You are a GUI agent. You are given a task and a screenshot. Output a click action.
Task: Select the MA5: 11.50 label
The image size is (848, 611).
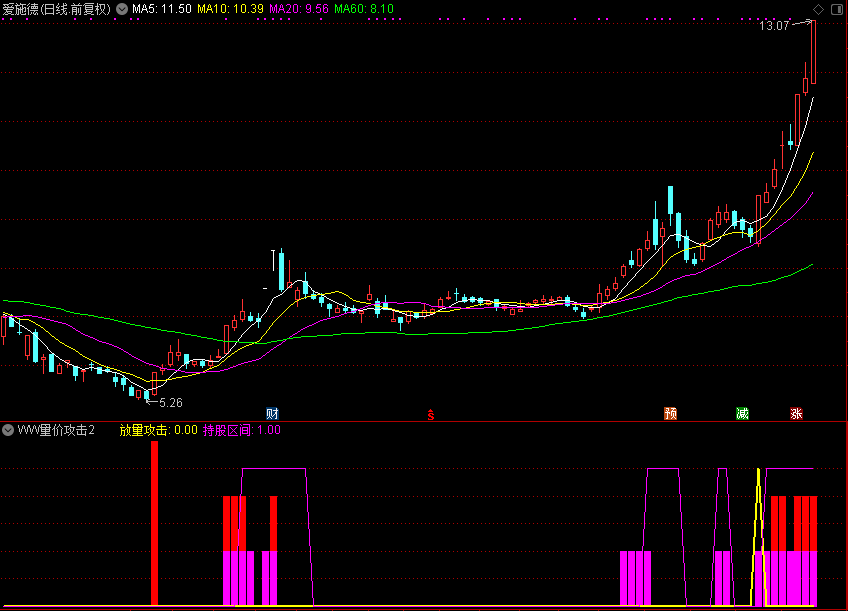tap(162, 9)
